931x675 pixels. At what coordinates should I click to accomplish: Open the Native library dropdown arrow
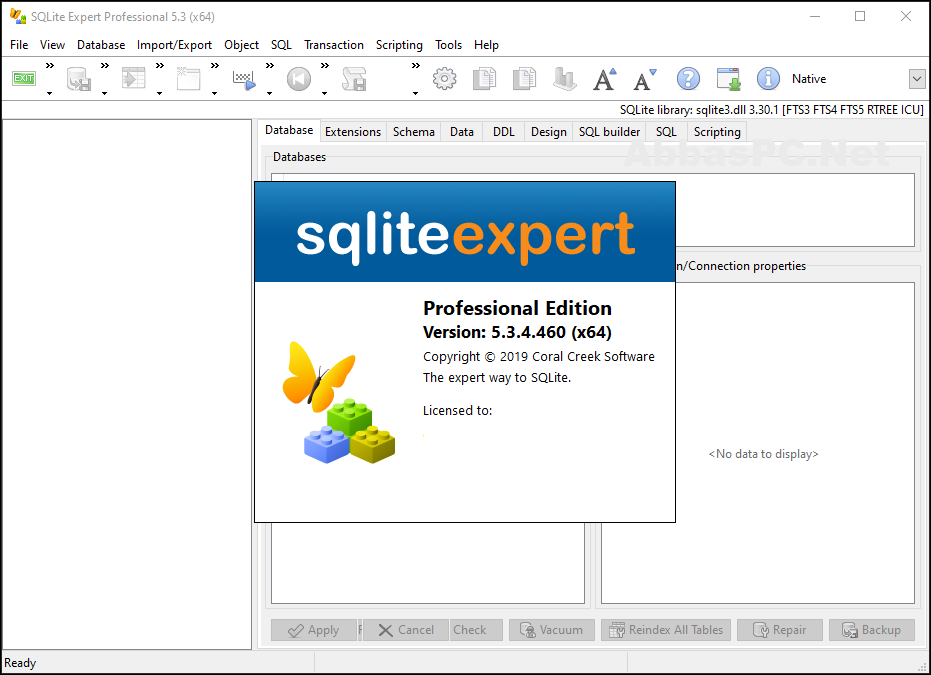coord(917,78)
